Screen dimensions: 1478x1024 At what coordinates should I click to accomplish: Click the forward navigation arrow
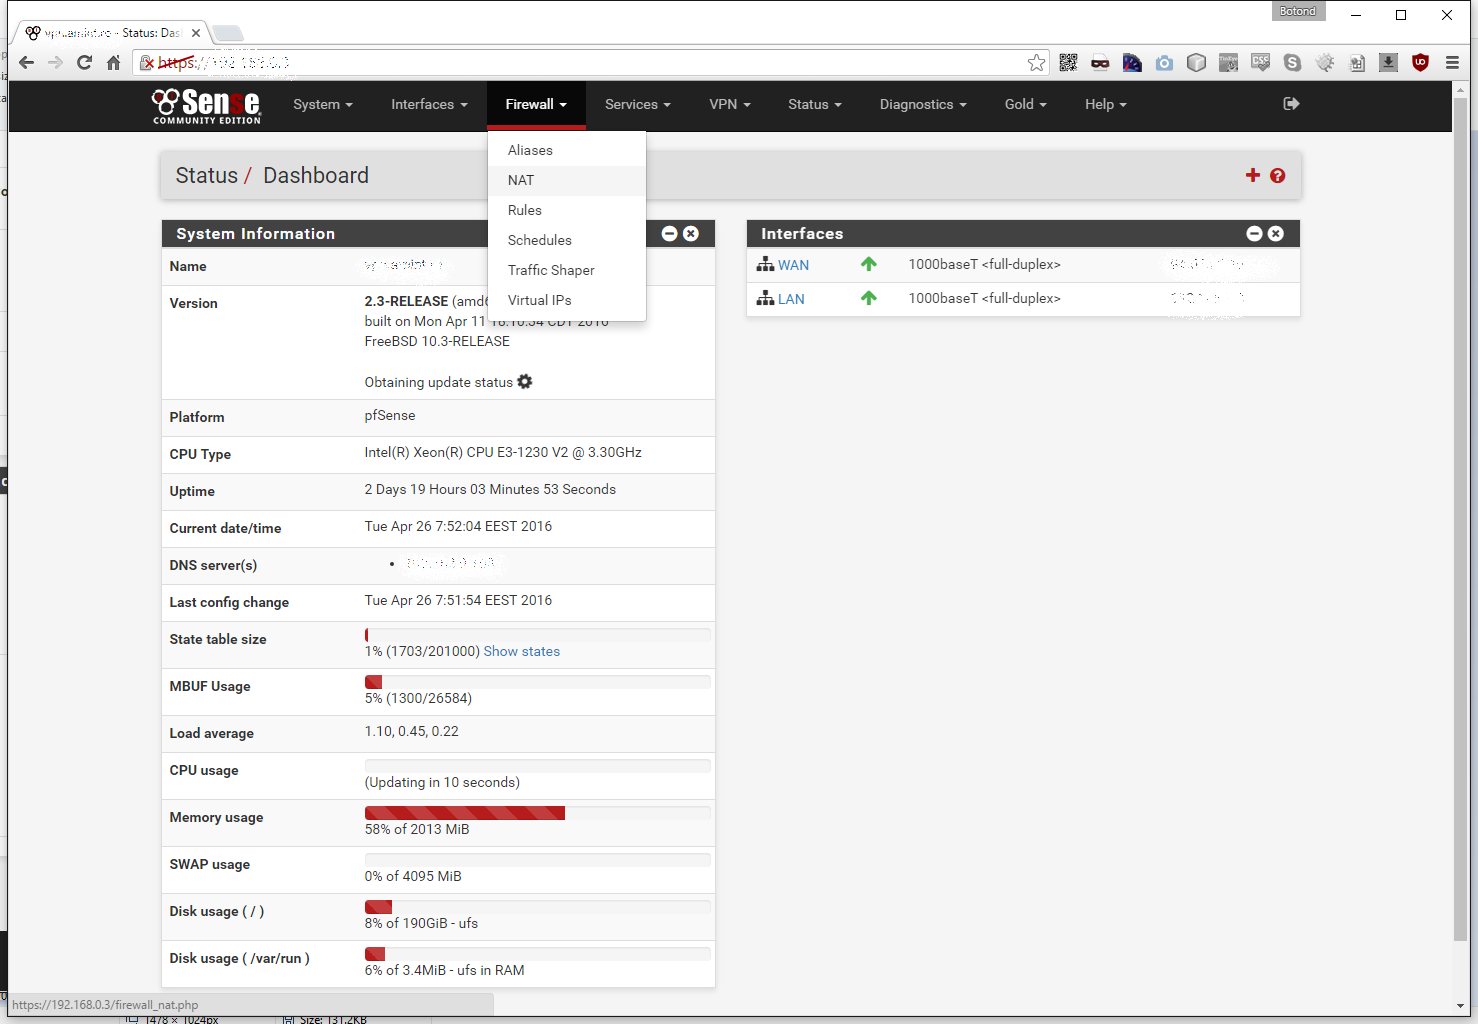tap(55, 63)
